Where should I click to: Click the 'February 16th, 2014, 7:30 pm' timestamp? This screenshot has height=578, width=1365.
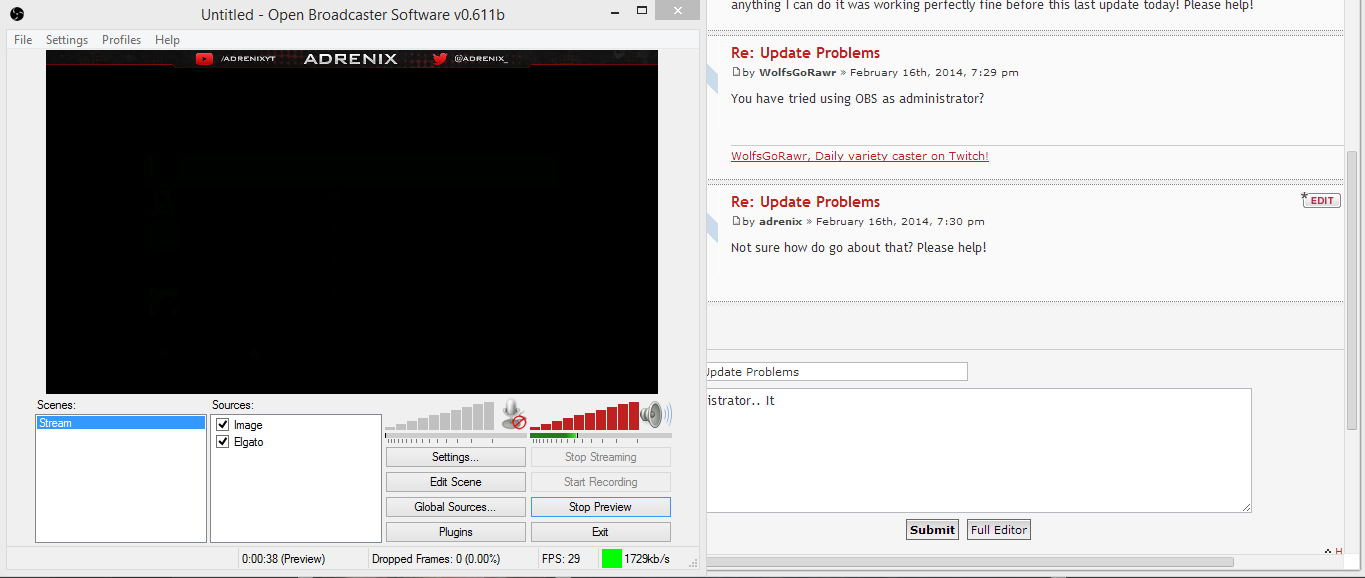(x=900, y=222)
